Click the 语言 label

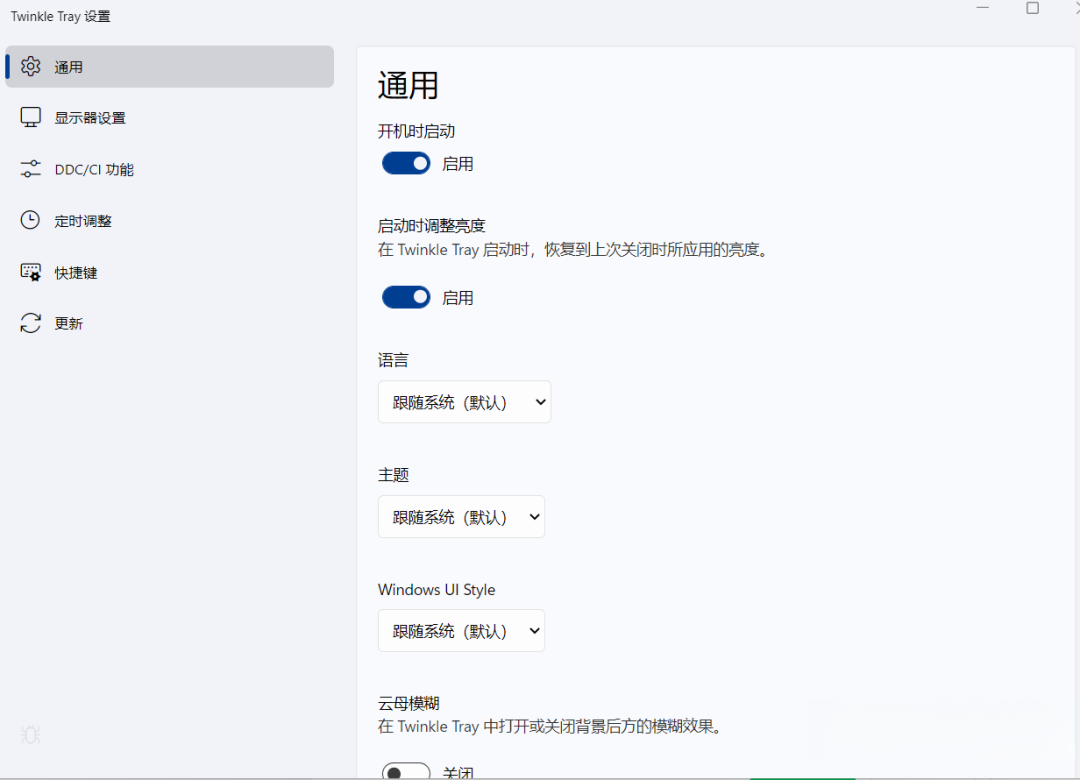393,360
